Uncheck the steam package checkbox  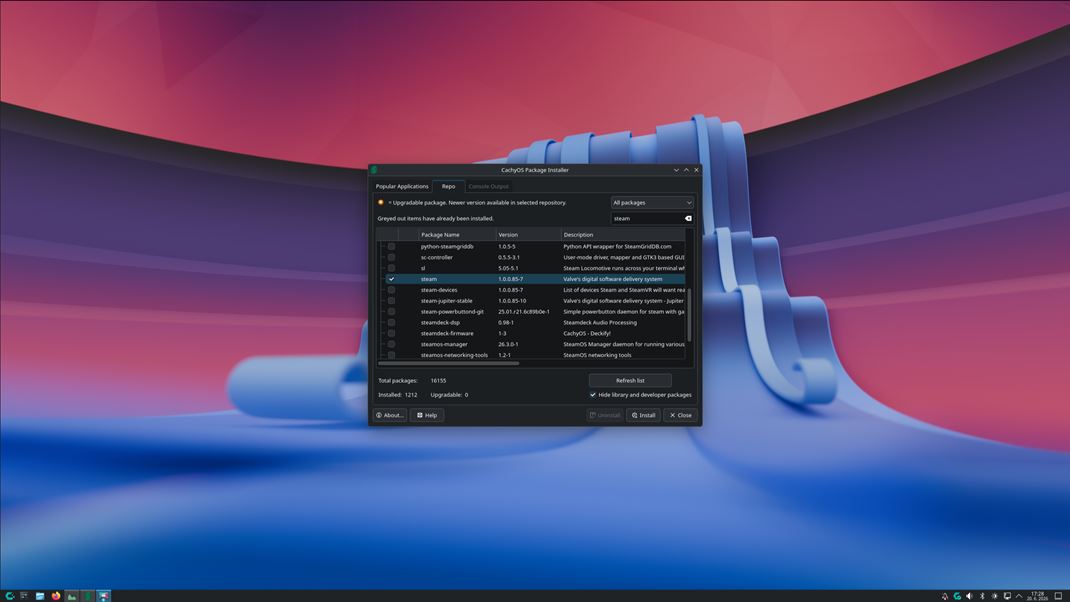[392, 279]
